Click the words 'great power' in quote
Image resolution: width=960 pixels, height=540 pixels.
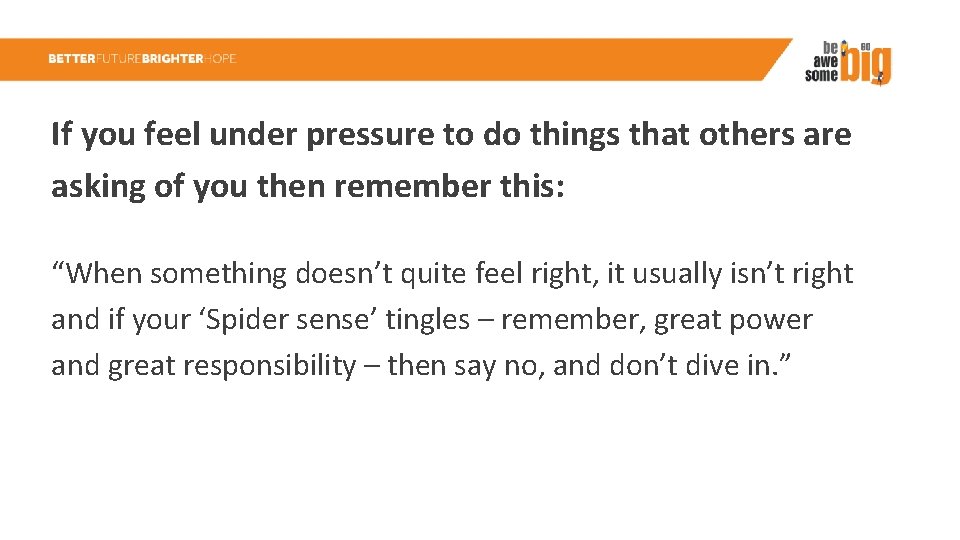pyautogui.click(x=733, y=320)
